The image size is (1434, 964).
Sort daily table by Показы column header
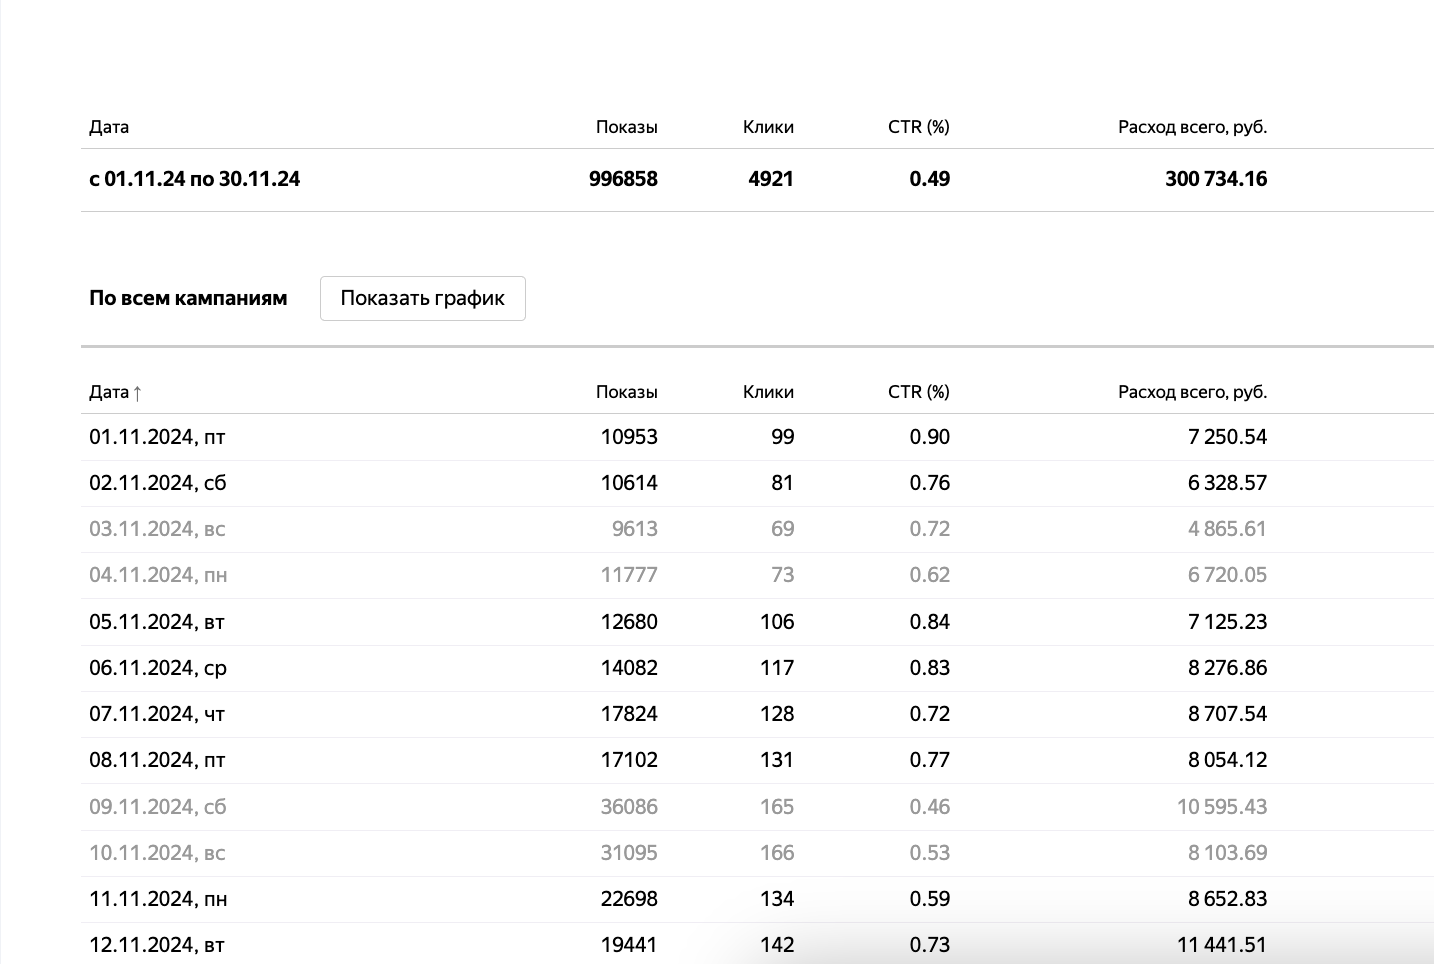pyautogui.click(x=626, y=392)
